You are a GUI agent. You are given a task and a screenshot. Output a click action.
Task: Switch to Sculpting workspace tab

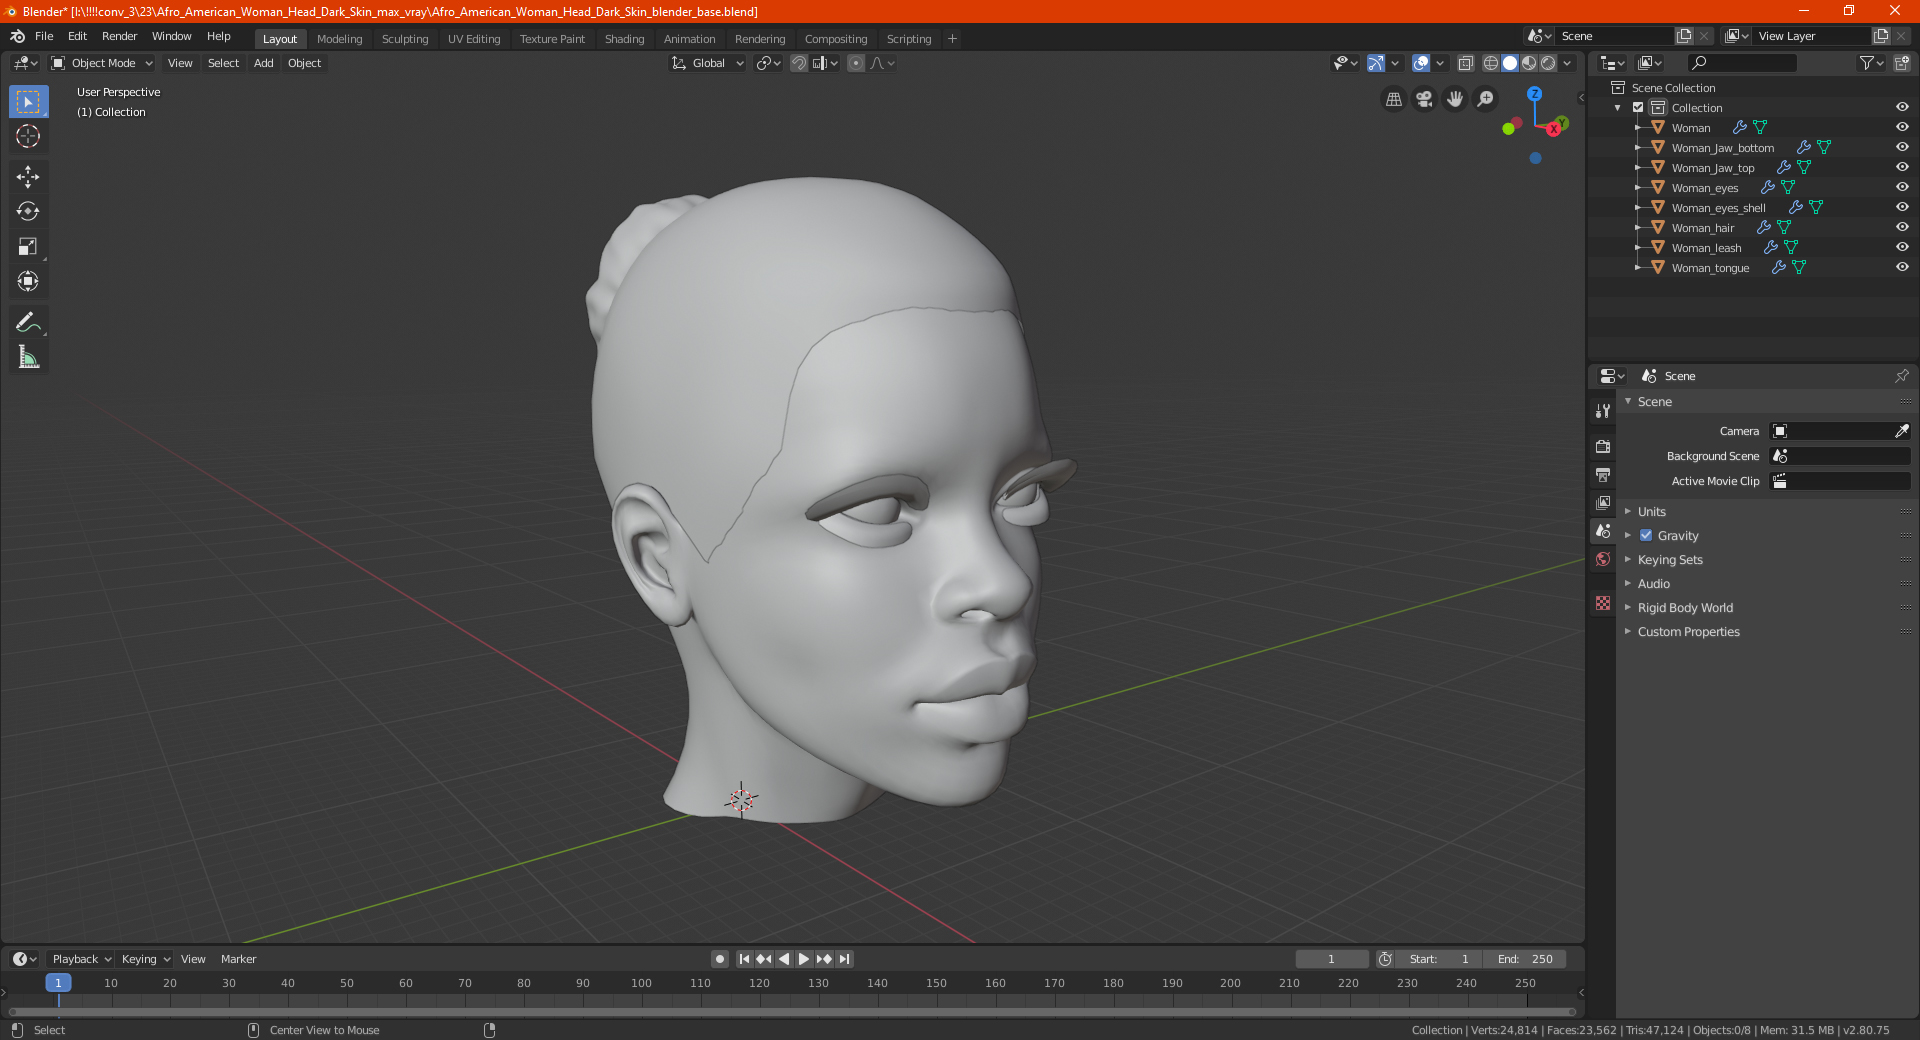405,39
